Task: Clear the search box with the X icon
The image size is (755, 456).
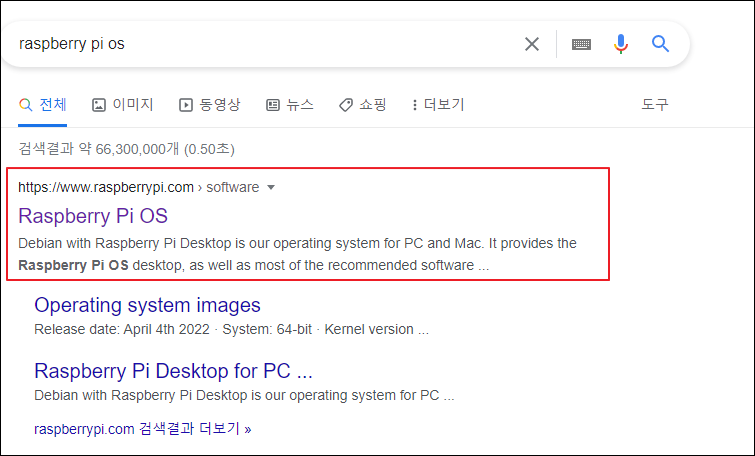Action: coord(532,44)
